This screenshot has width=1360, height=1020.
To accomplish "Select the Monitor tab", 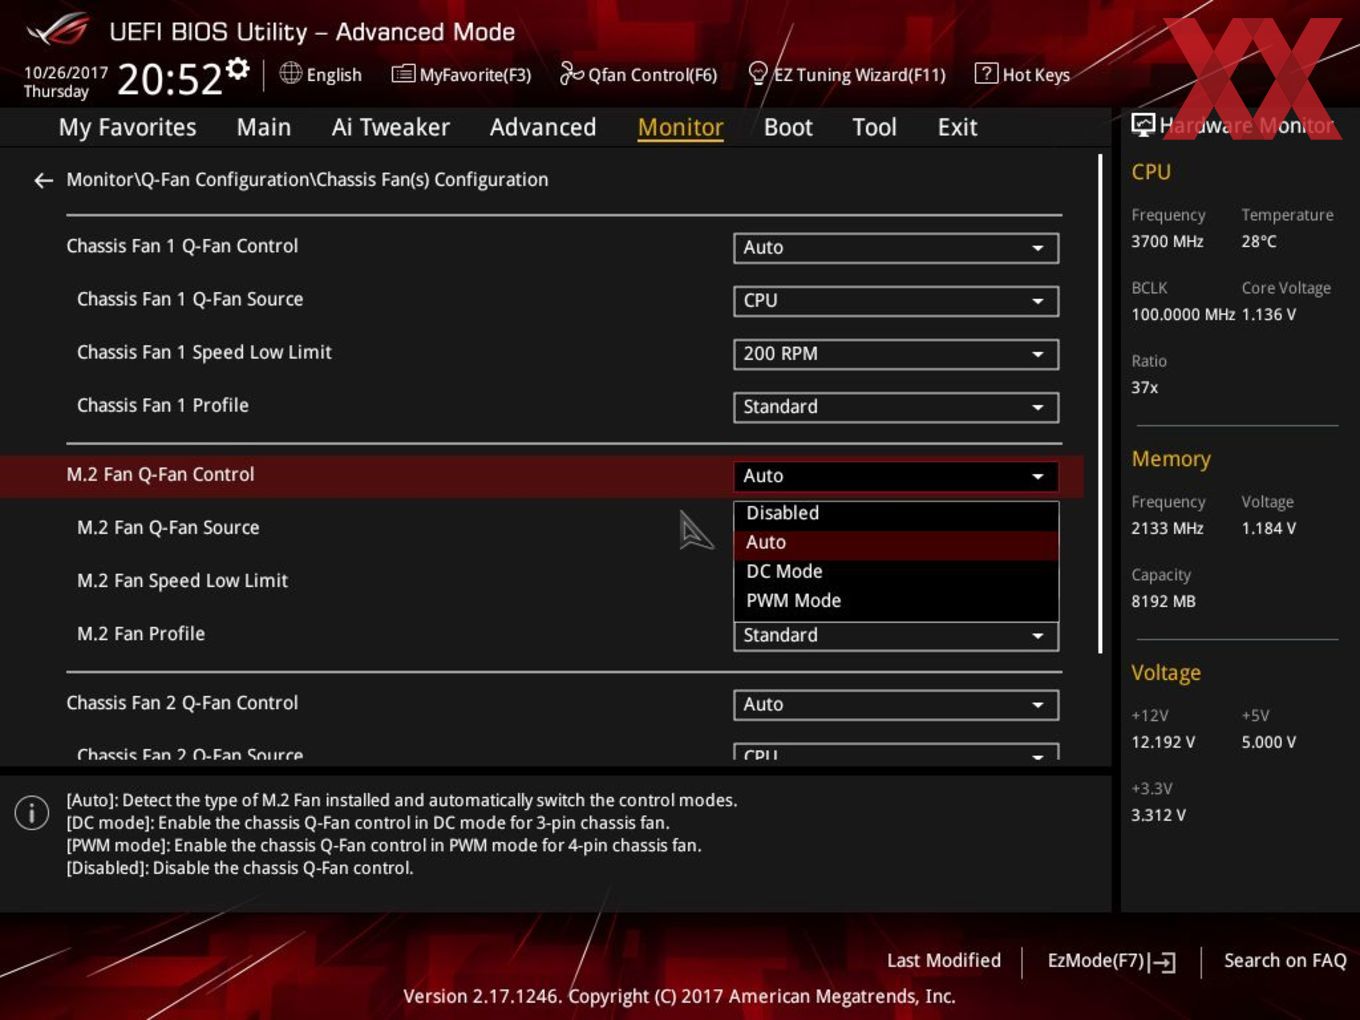I will tap(680, 127).
